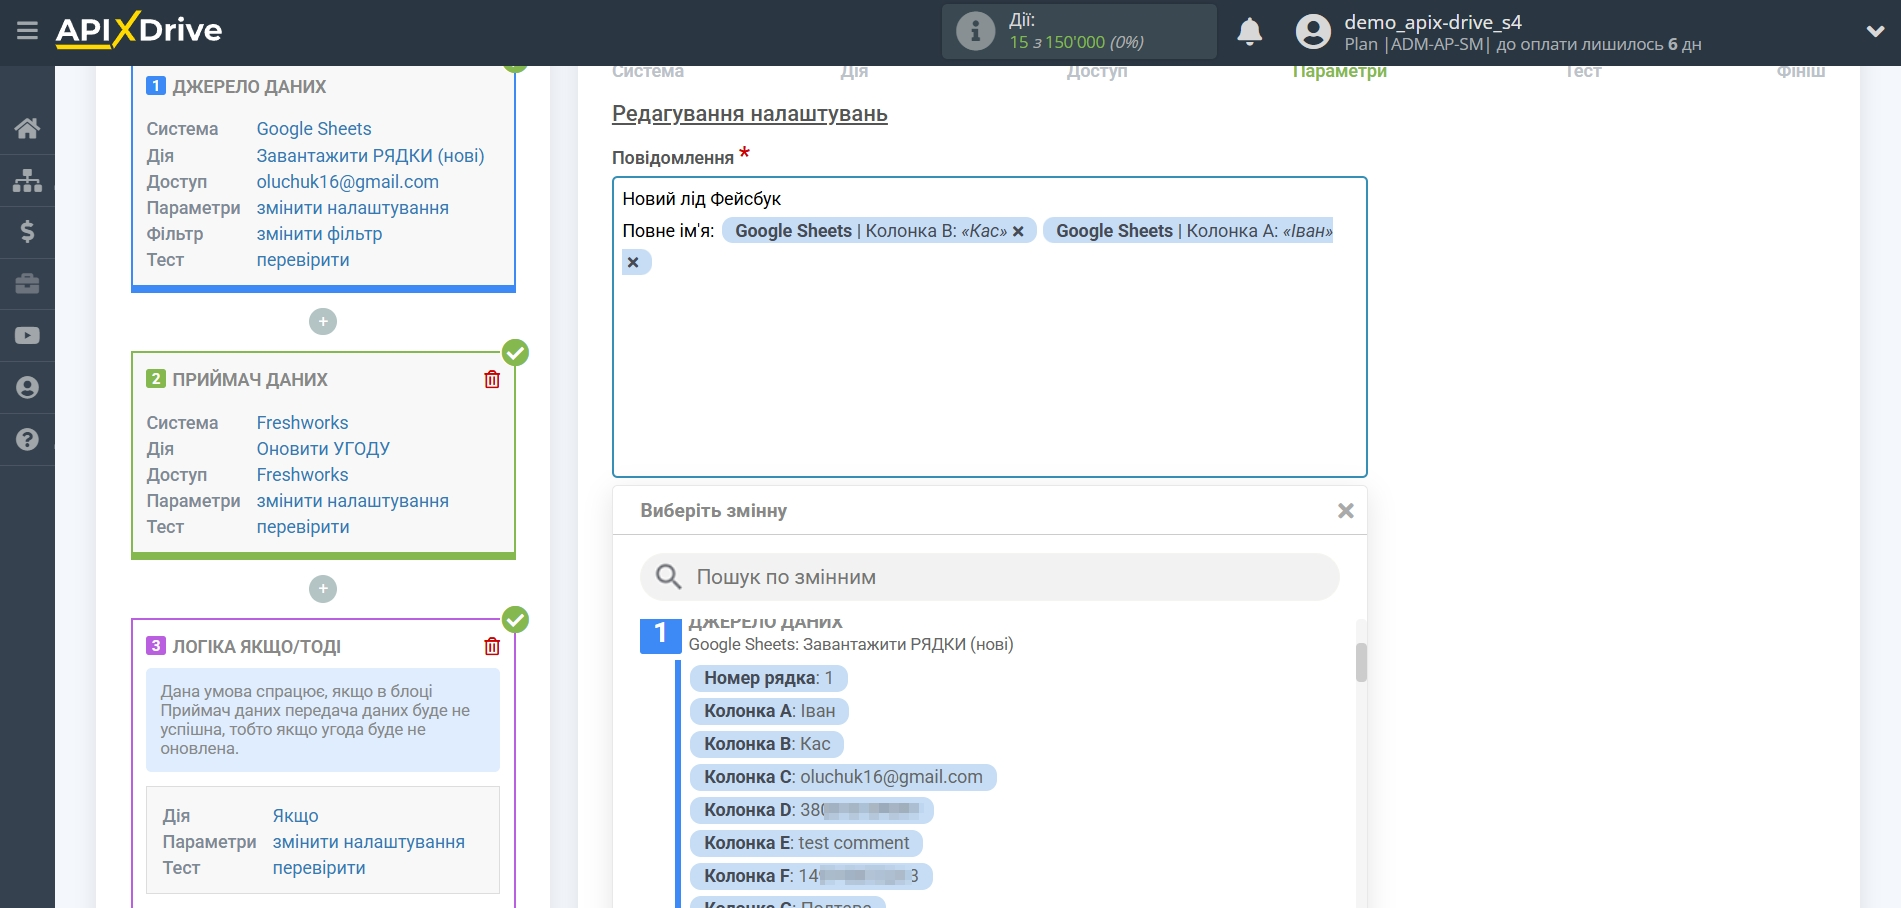
Task: Open the YouTube video tutorials icon
Action: (27, 336)
